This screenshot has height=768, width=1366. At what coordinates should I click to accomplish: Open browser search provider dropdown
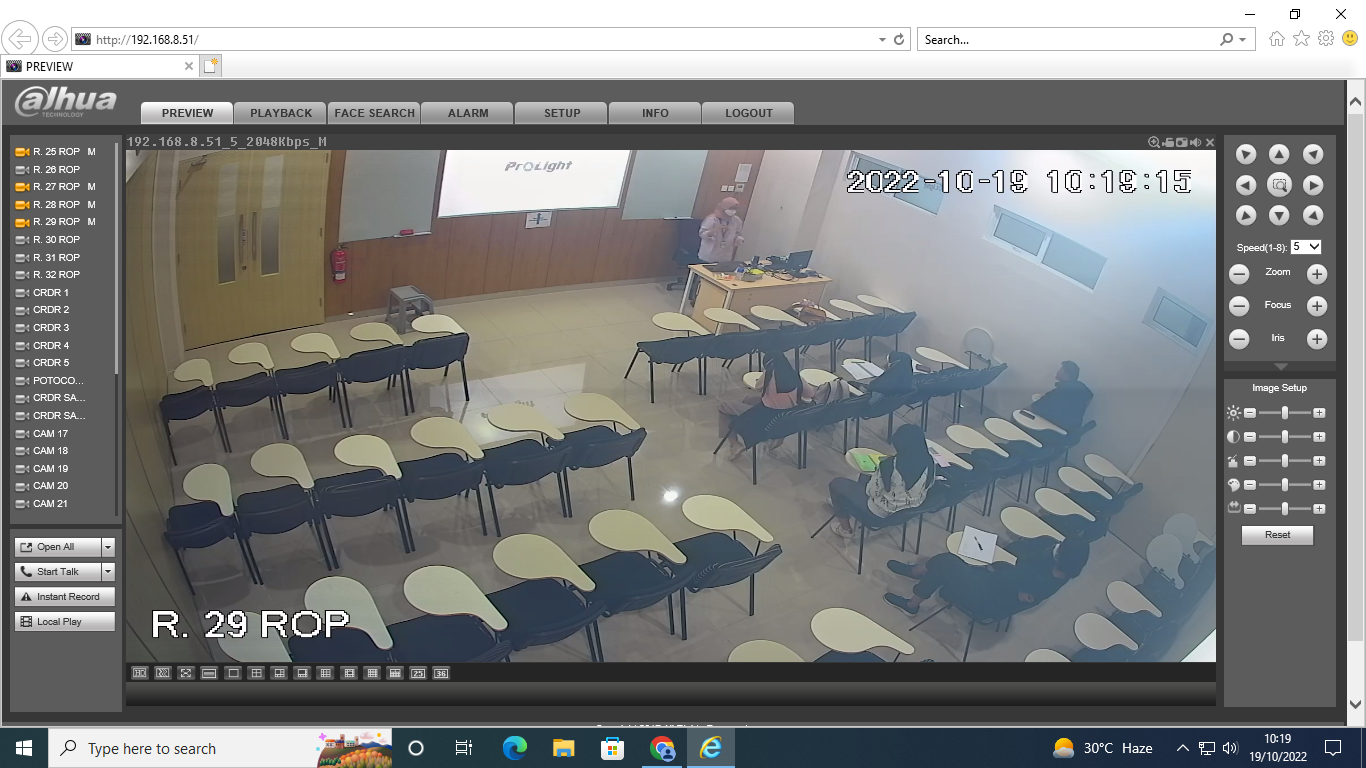[x=1243, y=40]
